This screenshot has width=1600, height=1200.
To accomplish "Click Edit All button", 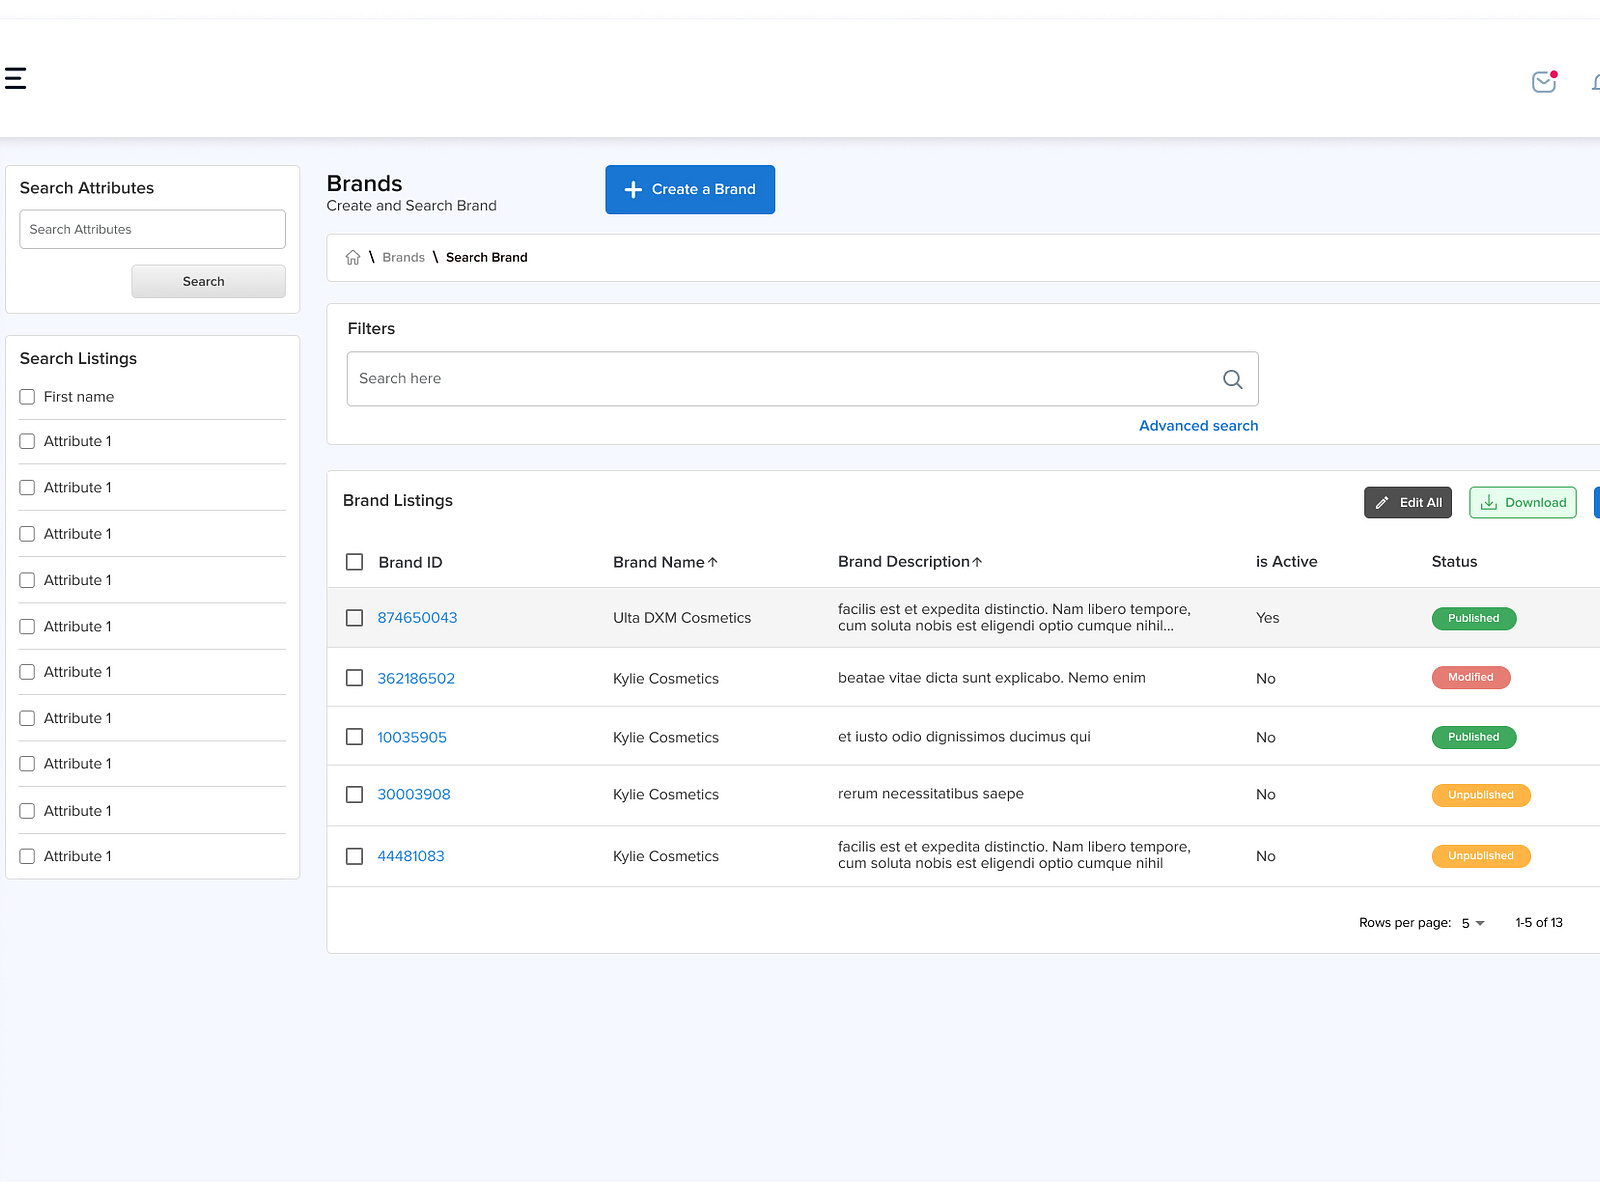I will (1408, 503).
